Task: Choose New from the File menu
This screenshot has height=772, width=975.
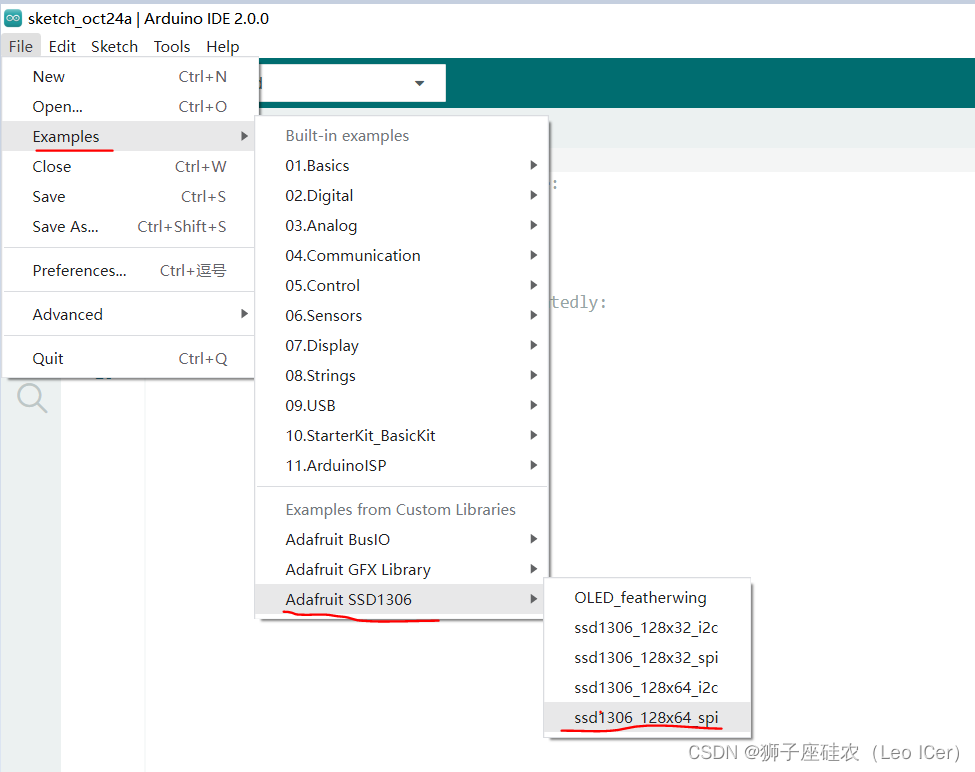Action: click(x=129, y=76)
